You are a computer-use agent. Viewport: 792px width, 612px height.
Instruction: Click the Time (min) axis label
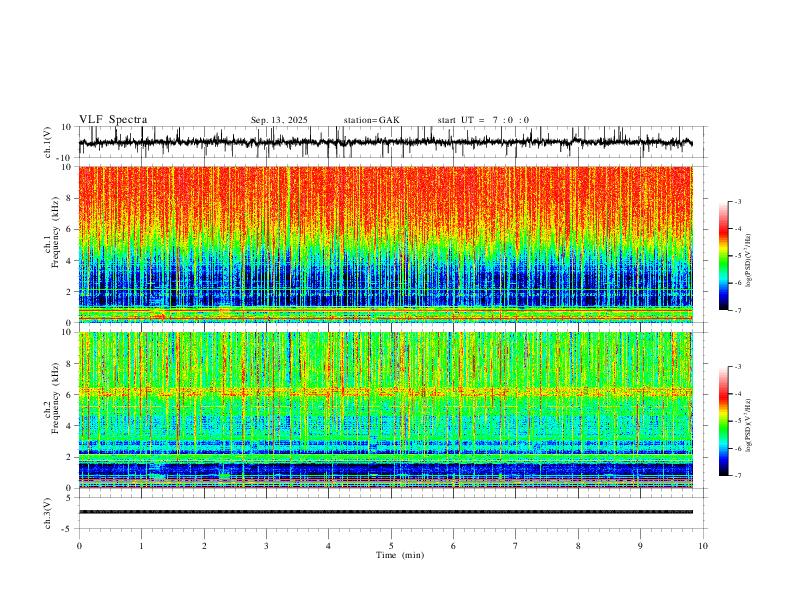[400, 555]
